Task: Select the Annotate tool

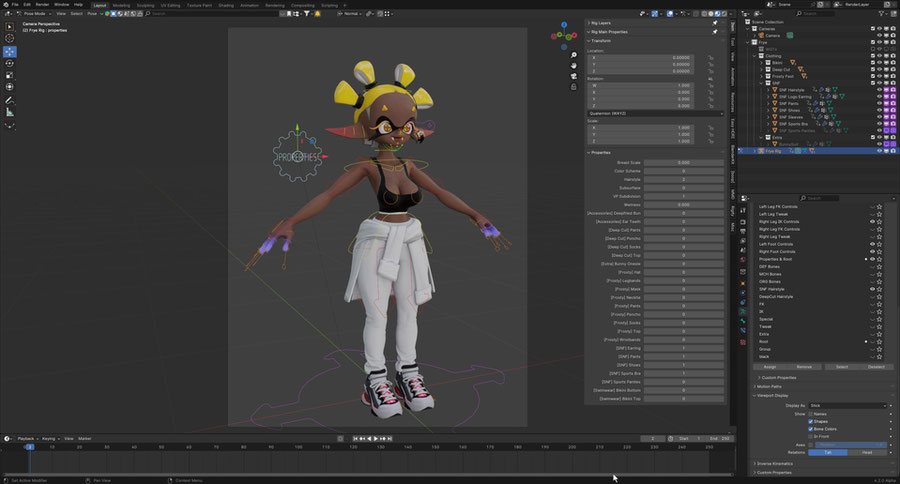Action: click(10, 100)
